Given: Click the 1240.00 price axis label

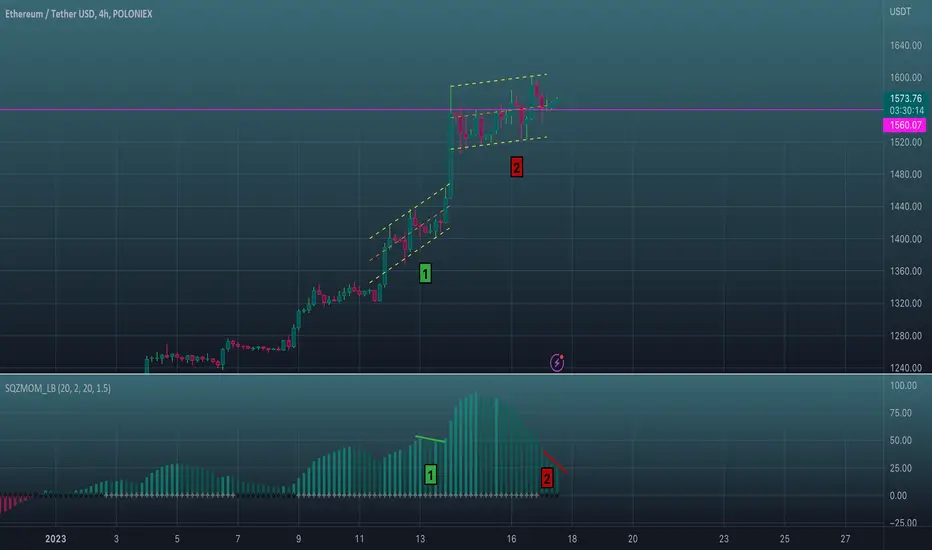Looking at the screenshot, I should [x=906, y=367].
